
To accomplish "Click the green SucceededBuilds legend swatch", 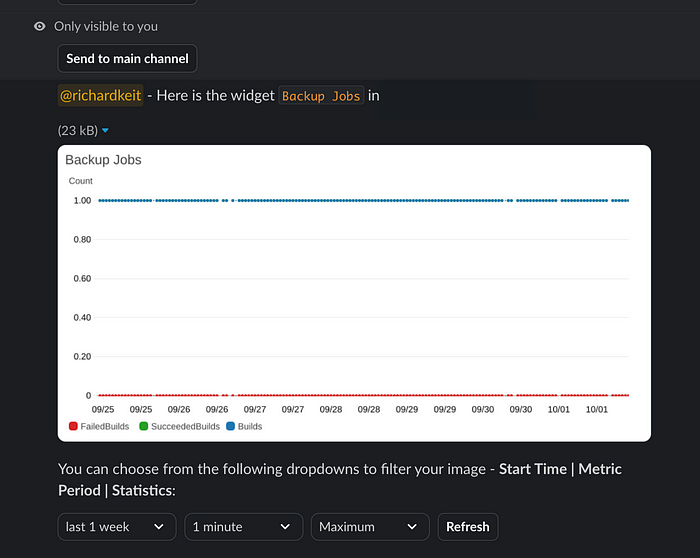I will pos(143,426).
